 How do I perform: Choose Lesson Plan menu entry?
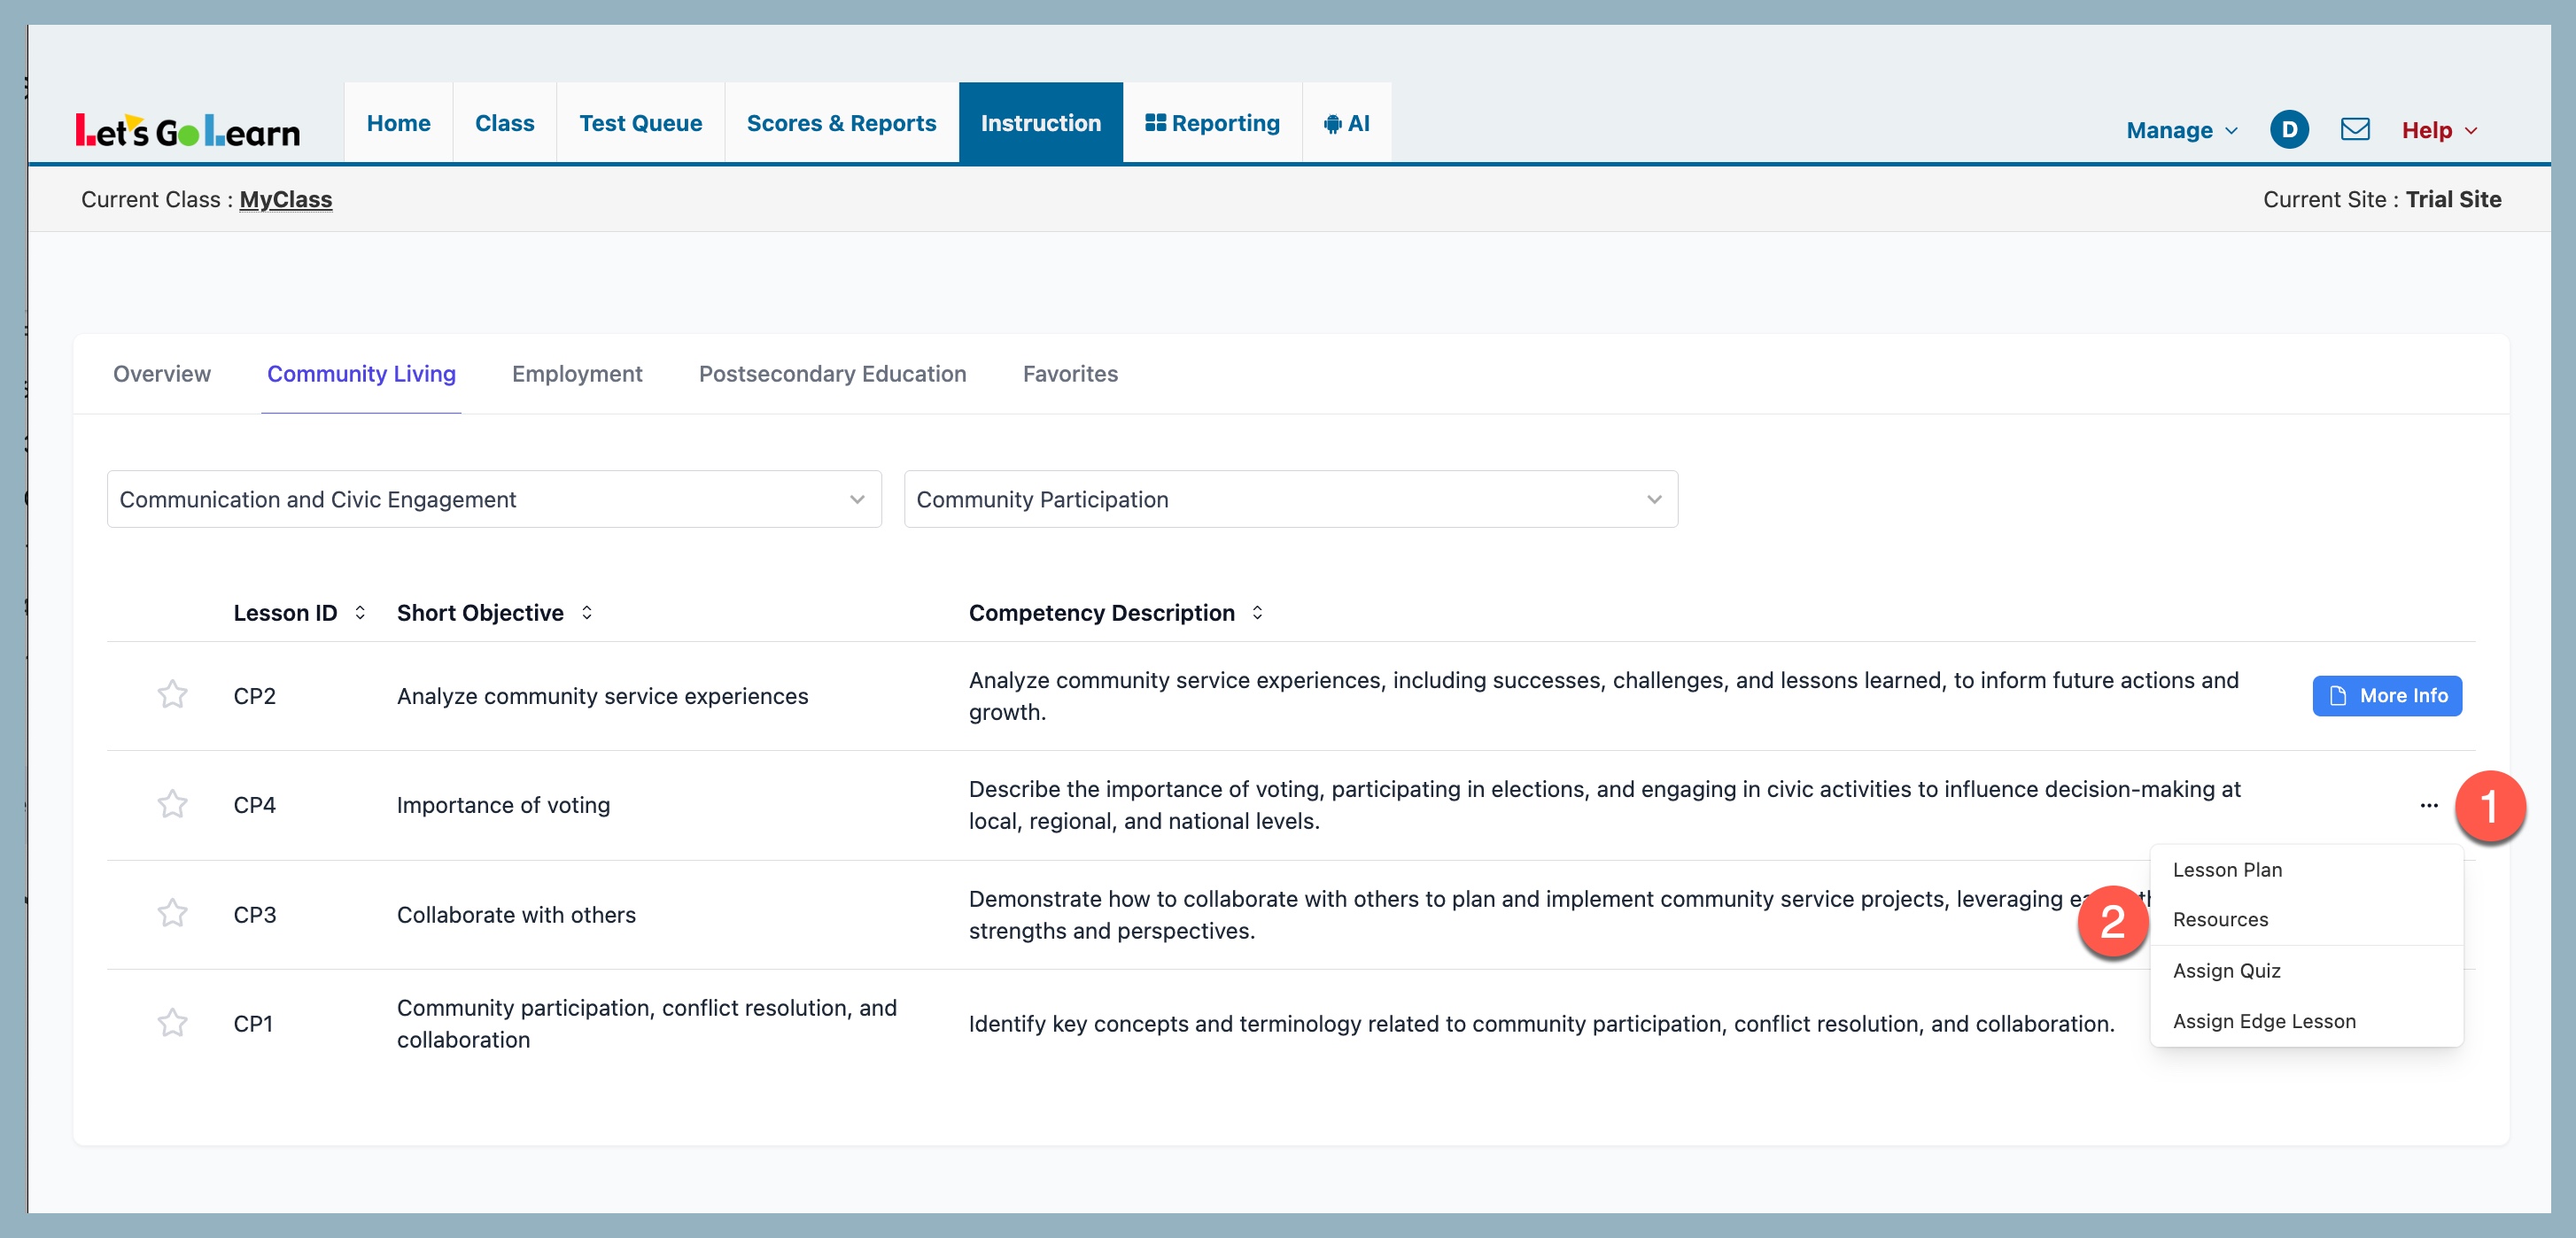click(2227, 870)
